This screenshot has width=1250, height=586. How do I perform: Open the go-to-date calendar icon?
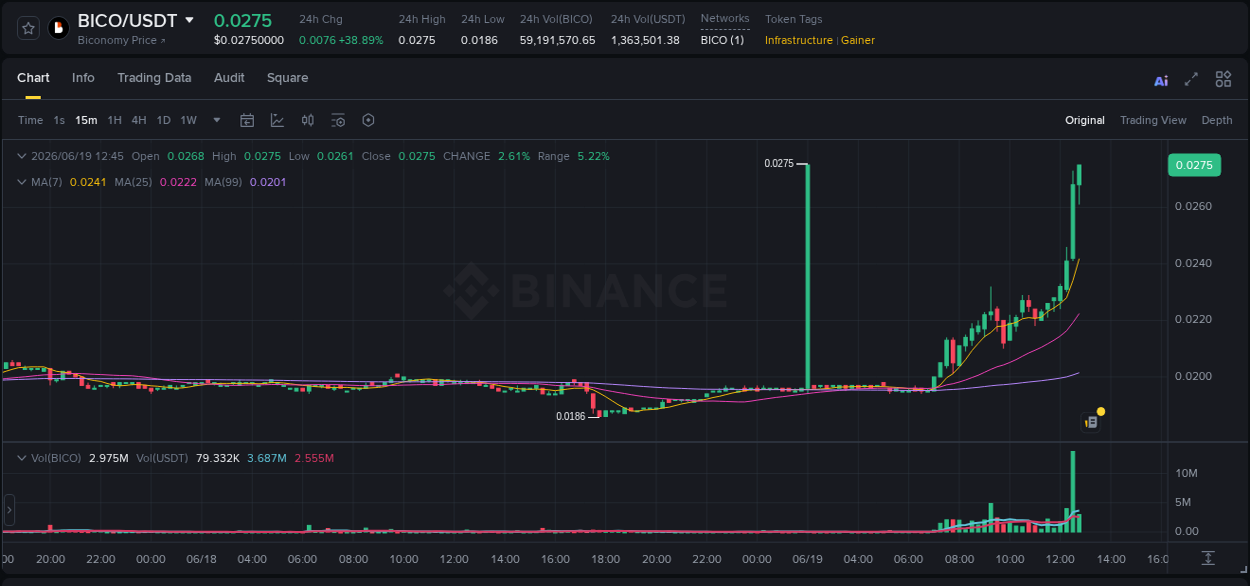(247, 120)
